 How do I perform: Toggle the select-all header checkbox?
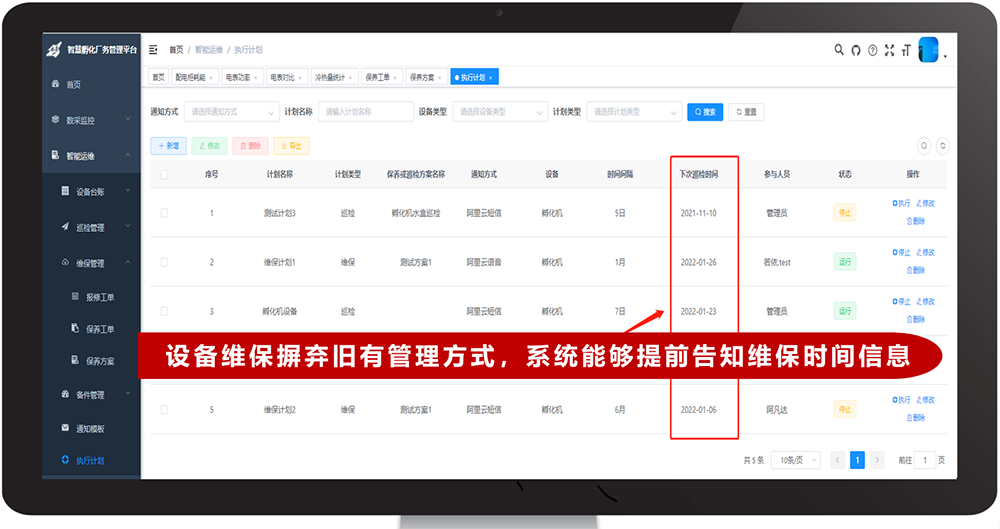[165, 174]
